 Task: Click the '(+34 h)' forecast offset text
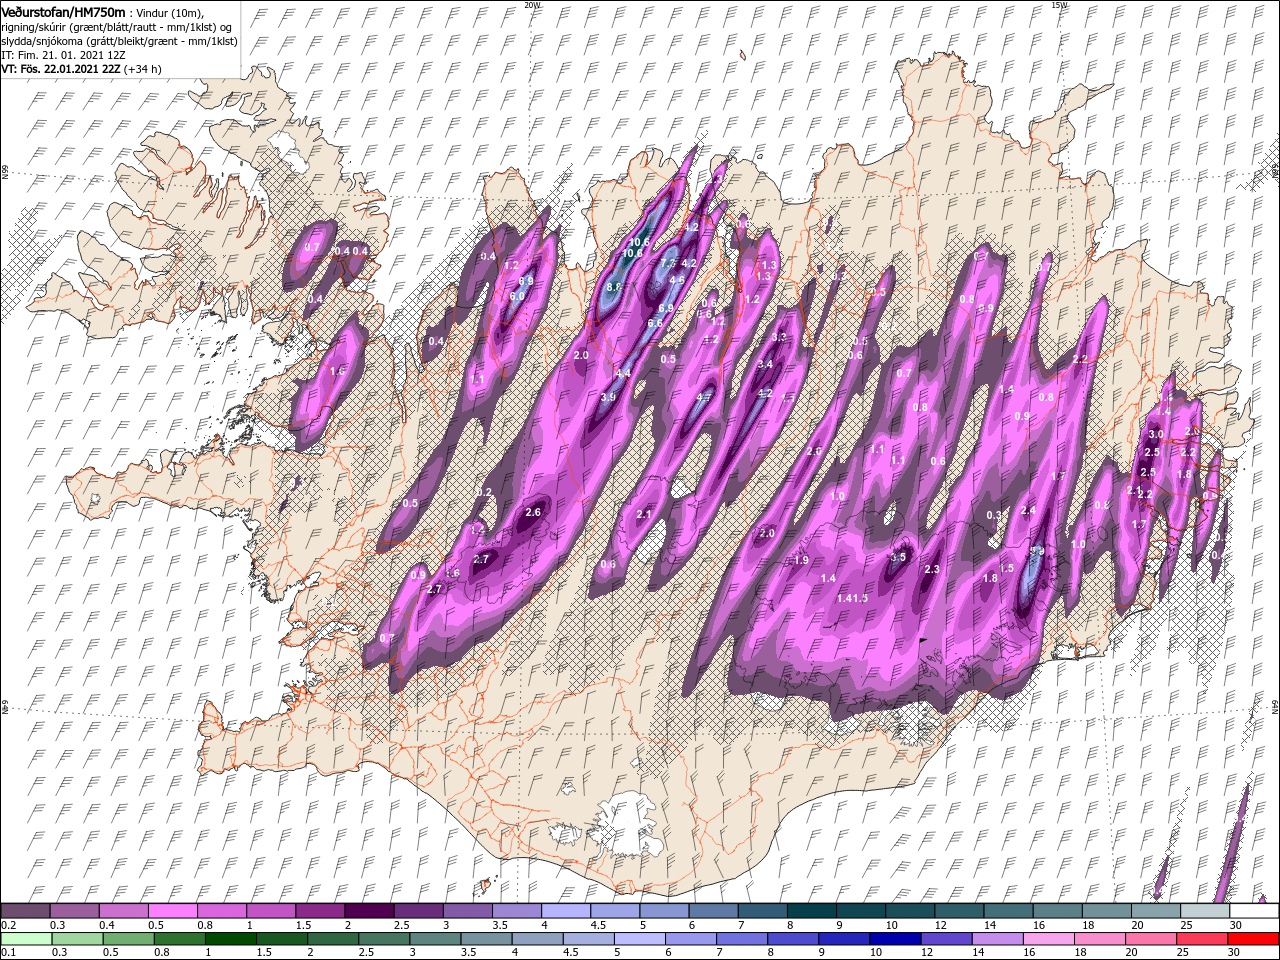tap(143, 69)
